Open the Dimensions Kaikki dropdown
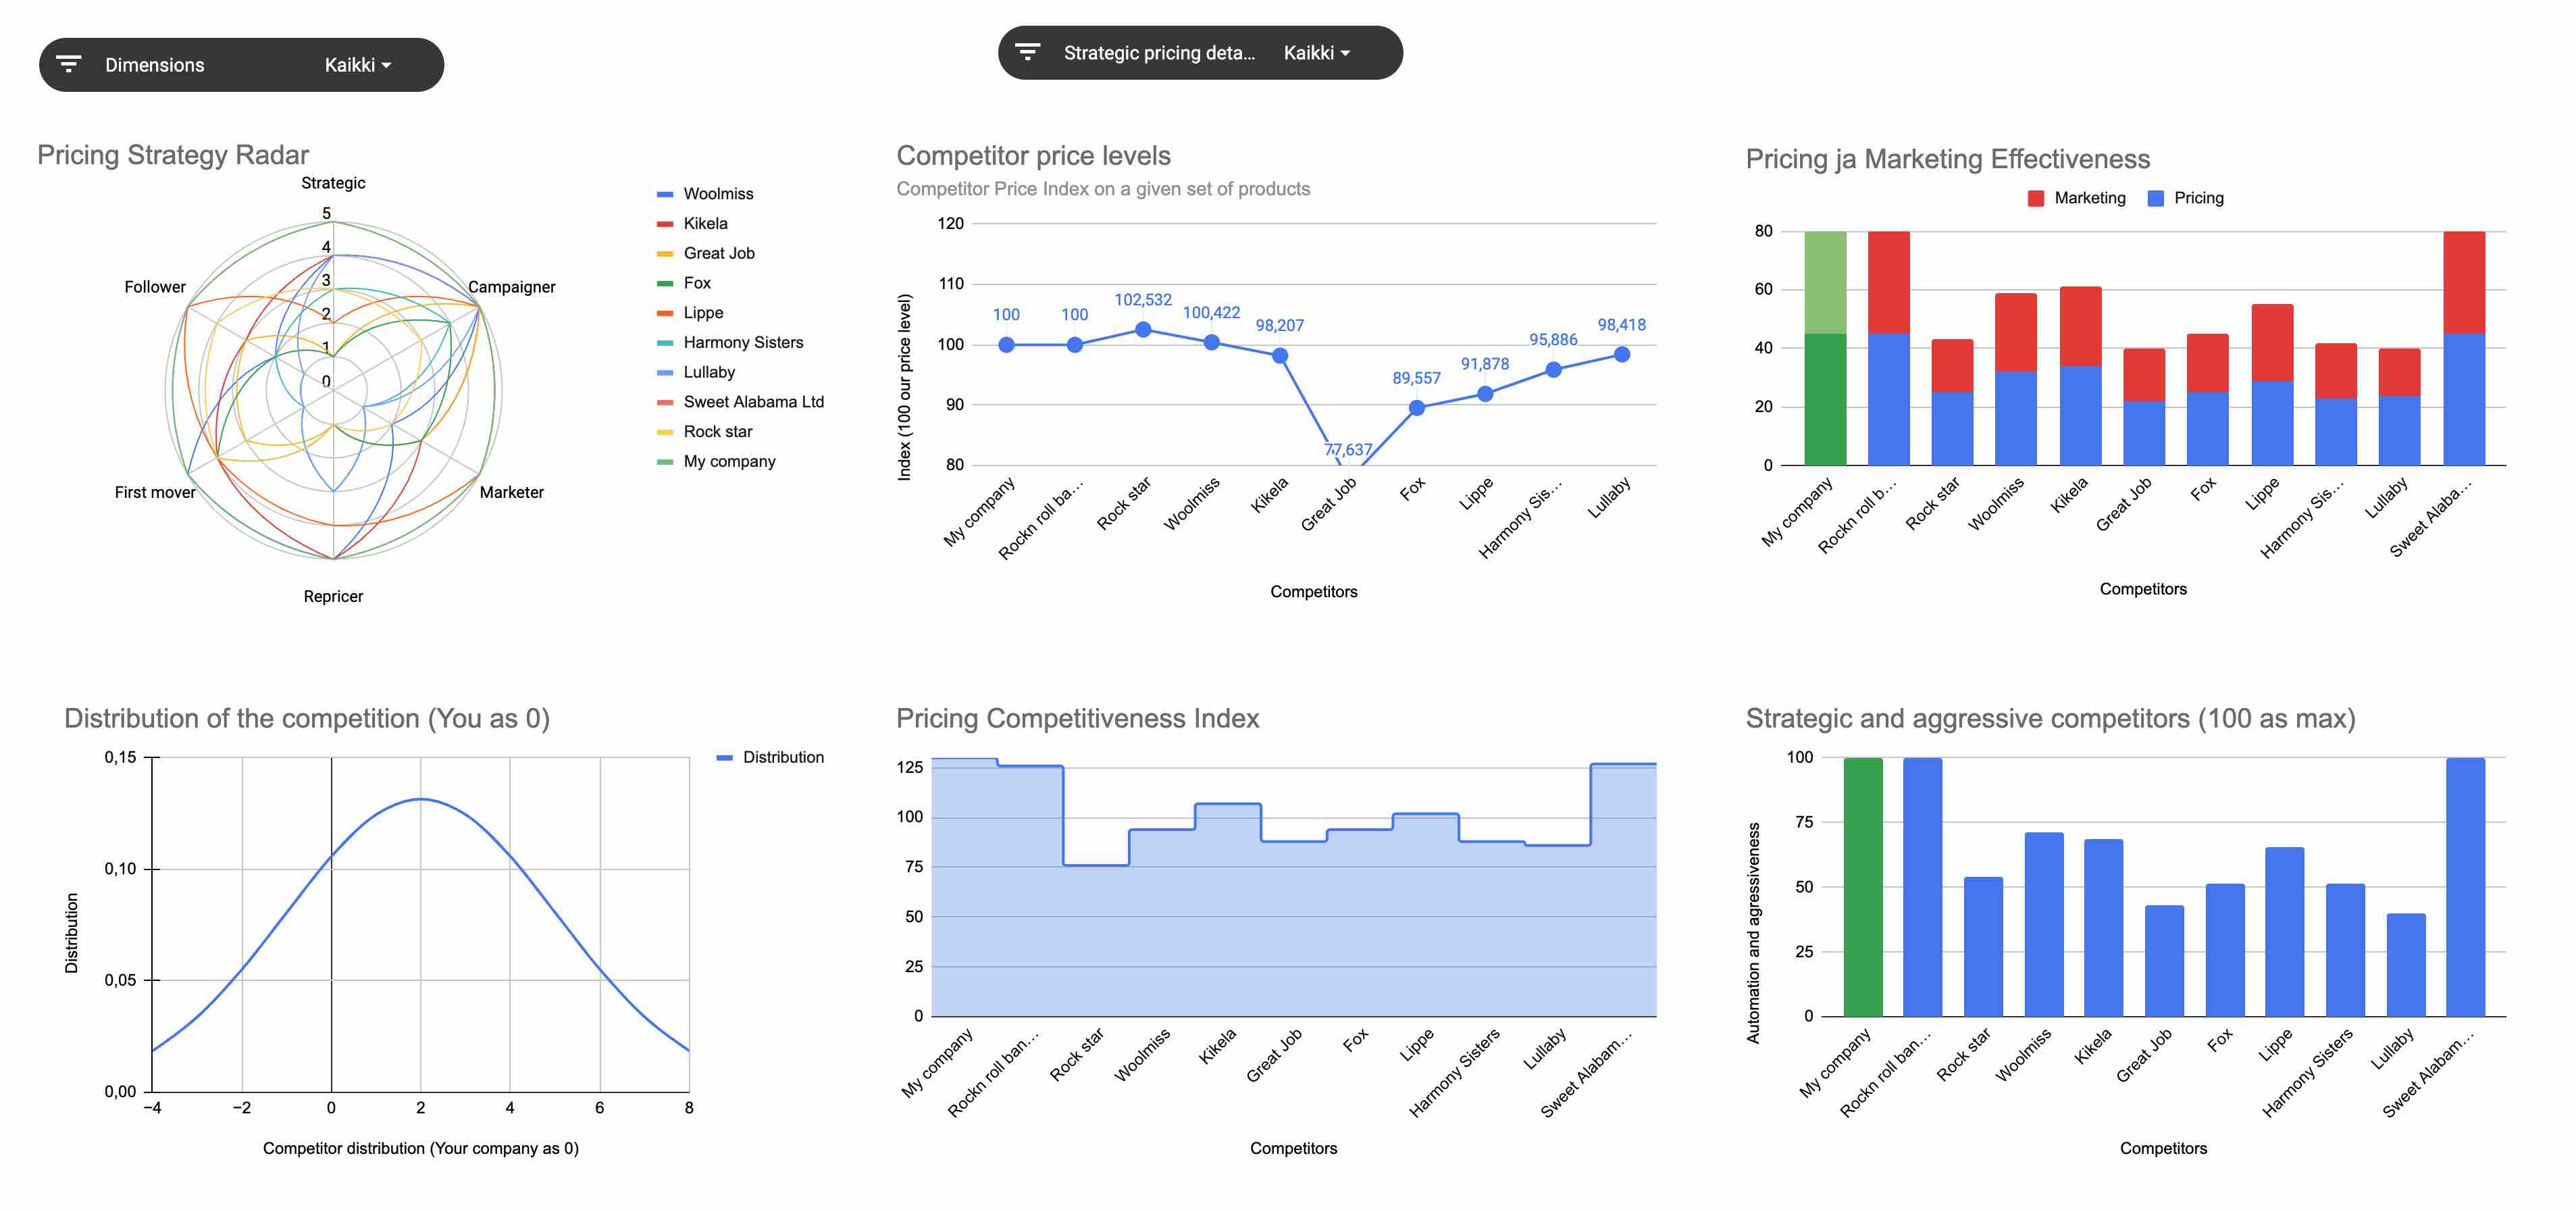Screen dimensions: 2576x1212 pos(357,65)
